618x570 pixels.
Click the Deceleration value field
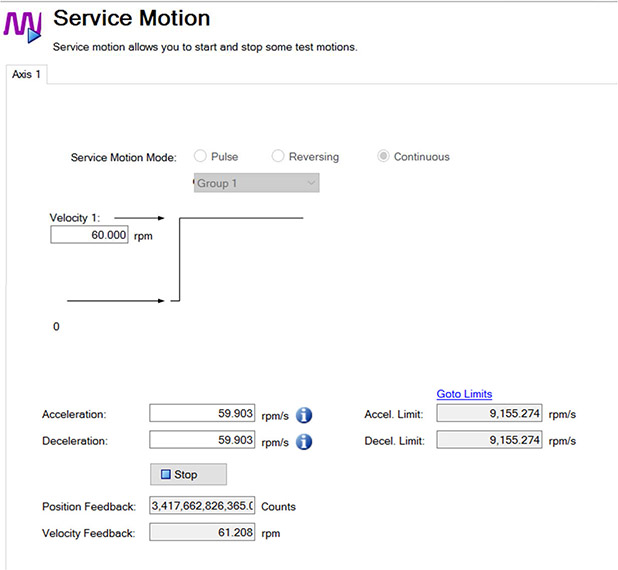tap(202, 440)
